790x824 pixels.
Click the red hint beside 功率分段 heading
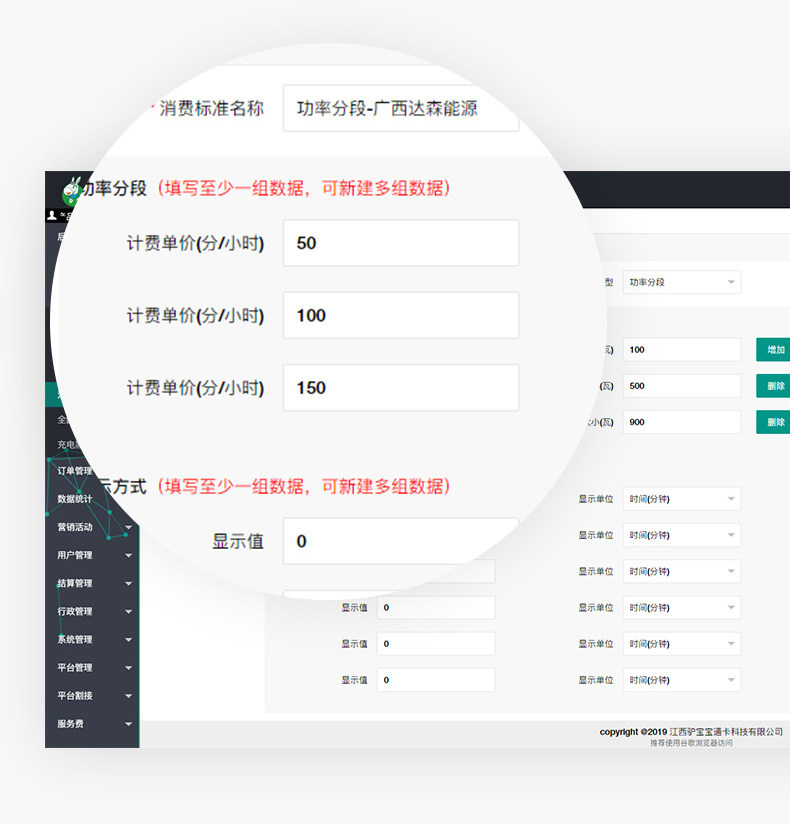[304, 188]
